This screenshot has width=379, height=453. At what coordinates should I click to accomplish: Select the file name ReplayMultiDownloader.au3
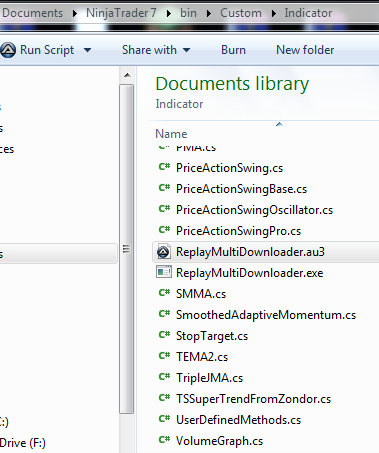[250, 252]
